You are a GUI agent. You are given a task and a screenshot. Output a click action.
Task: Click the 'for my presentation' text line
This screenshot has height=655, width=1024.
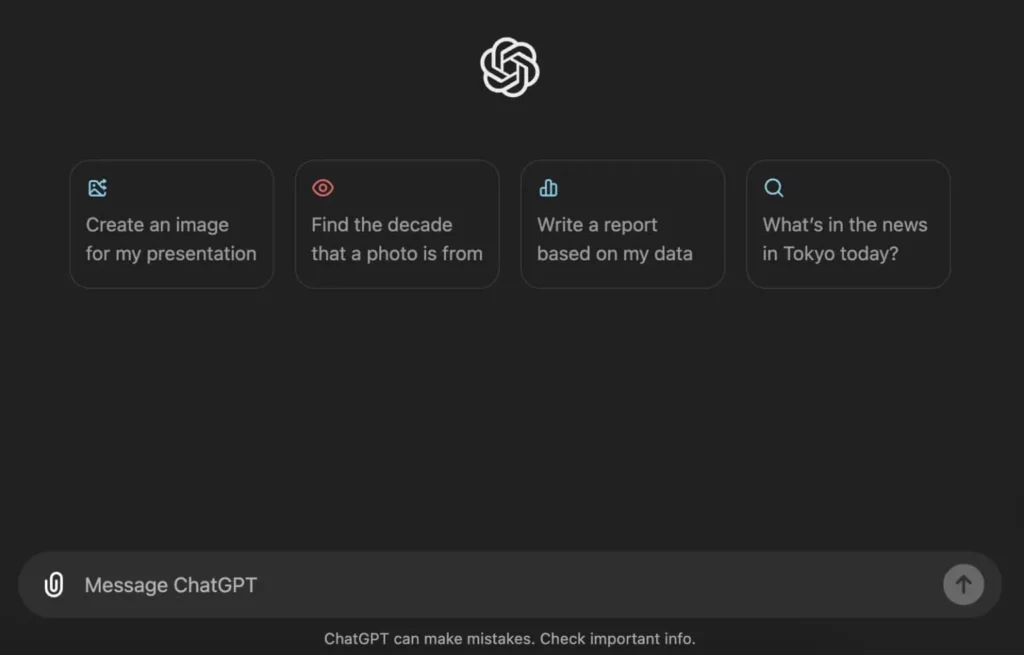171,254
